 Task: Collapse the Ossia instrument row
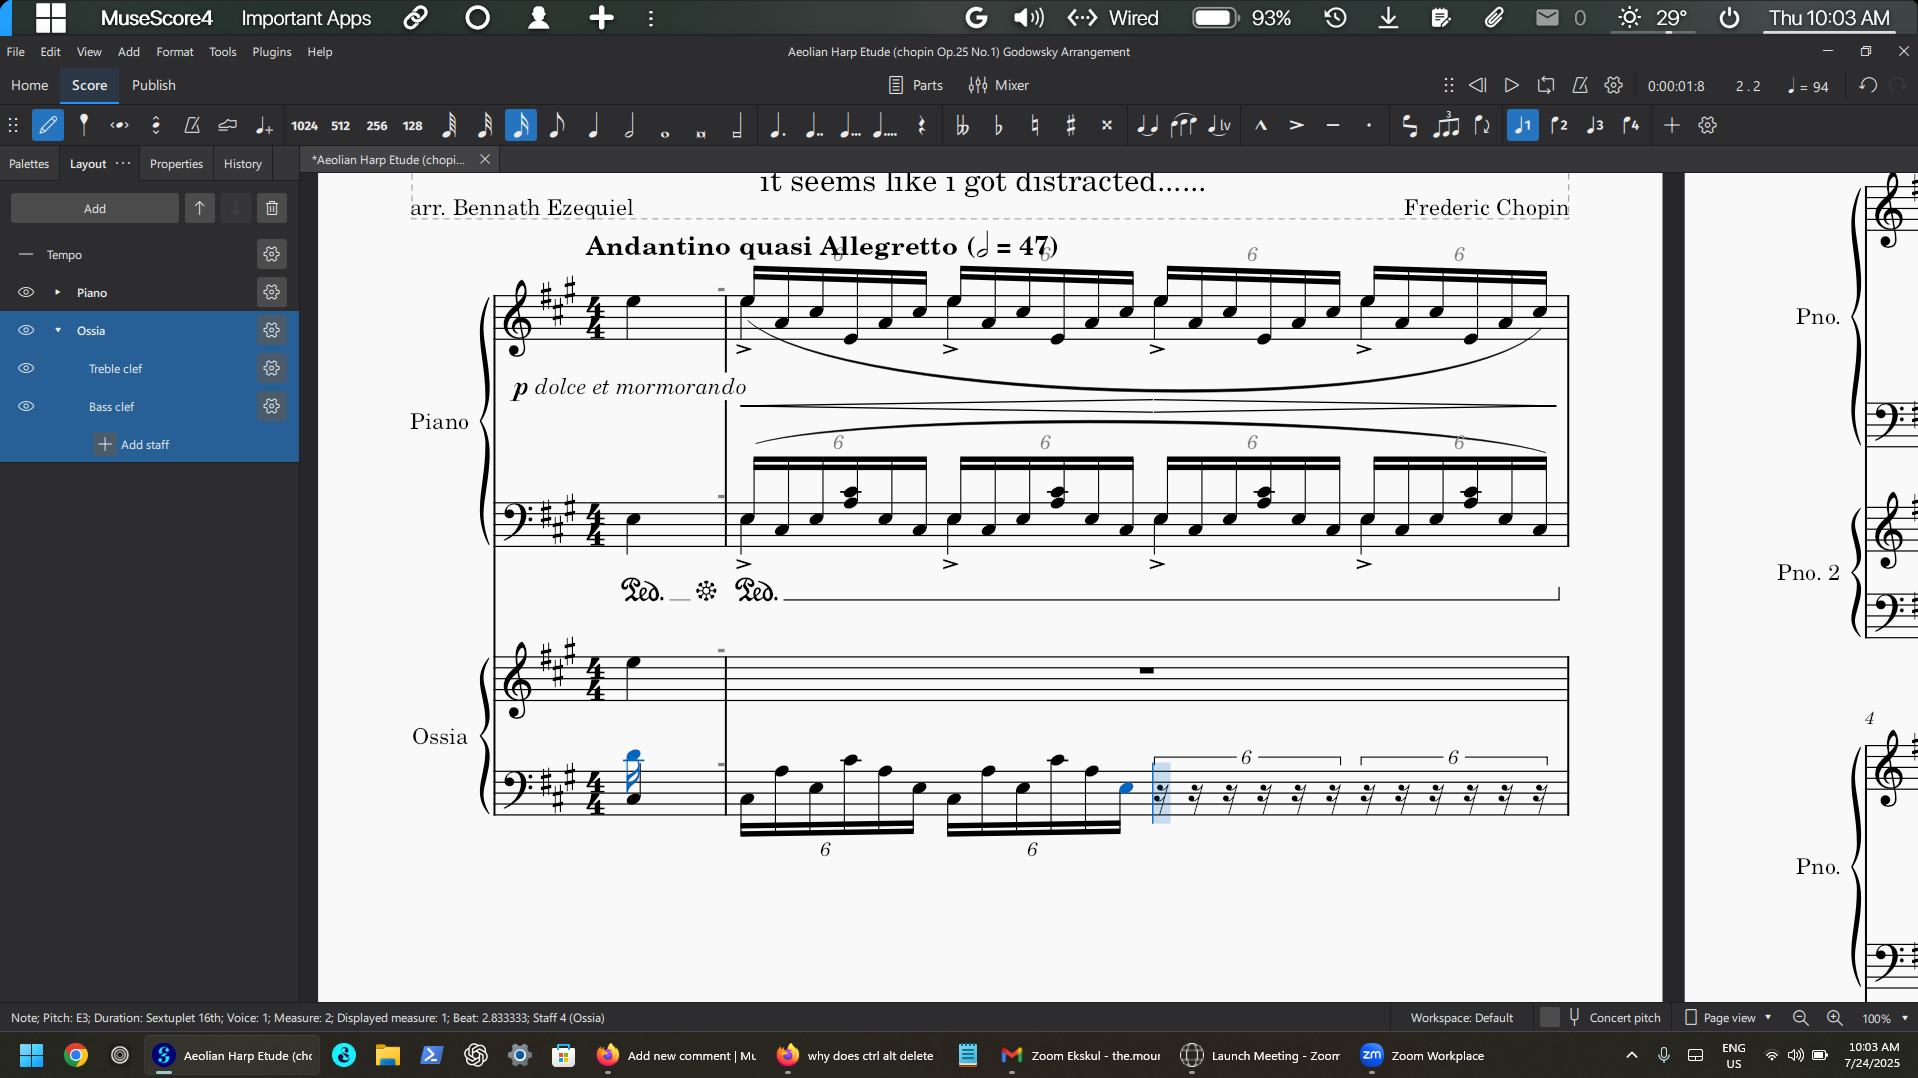[x=58, y=331]
